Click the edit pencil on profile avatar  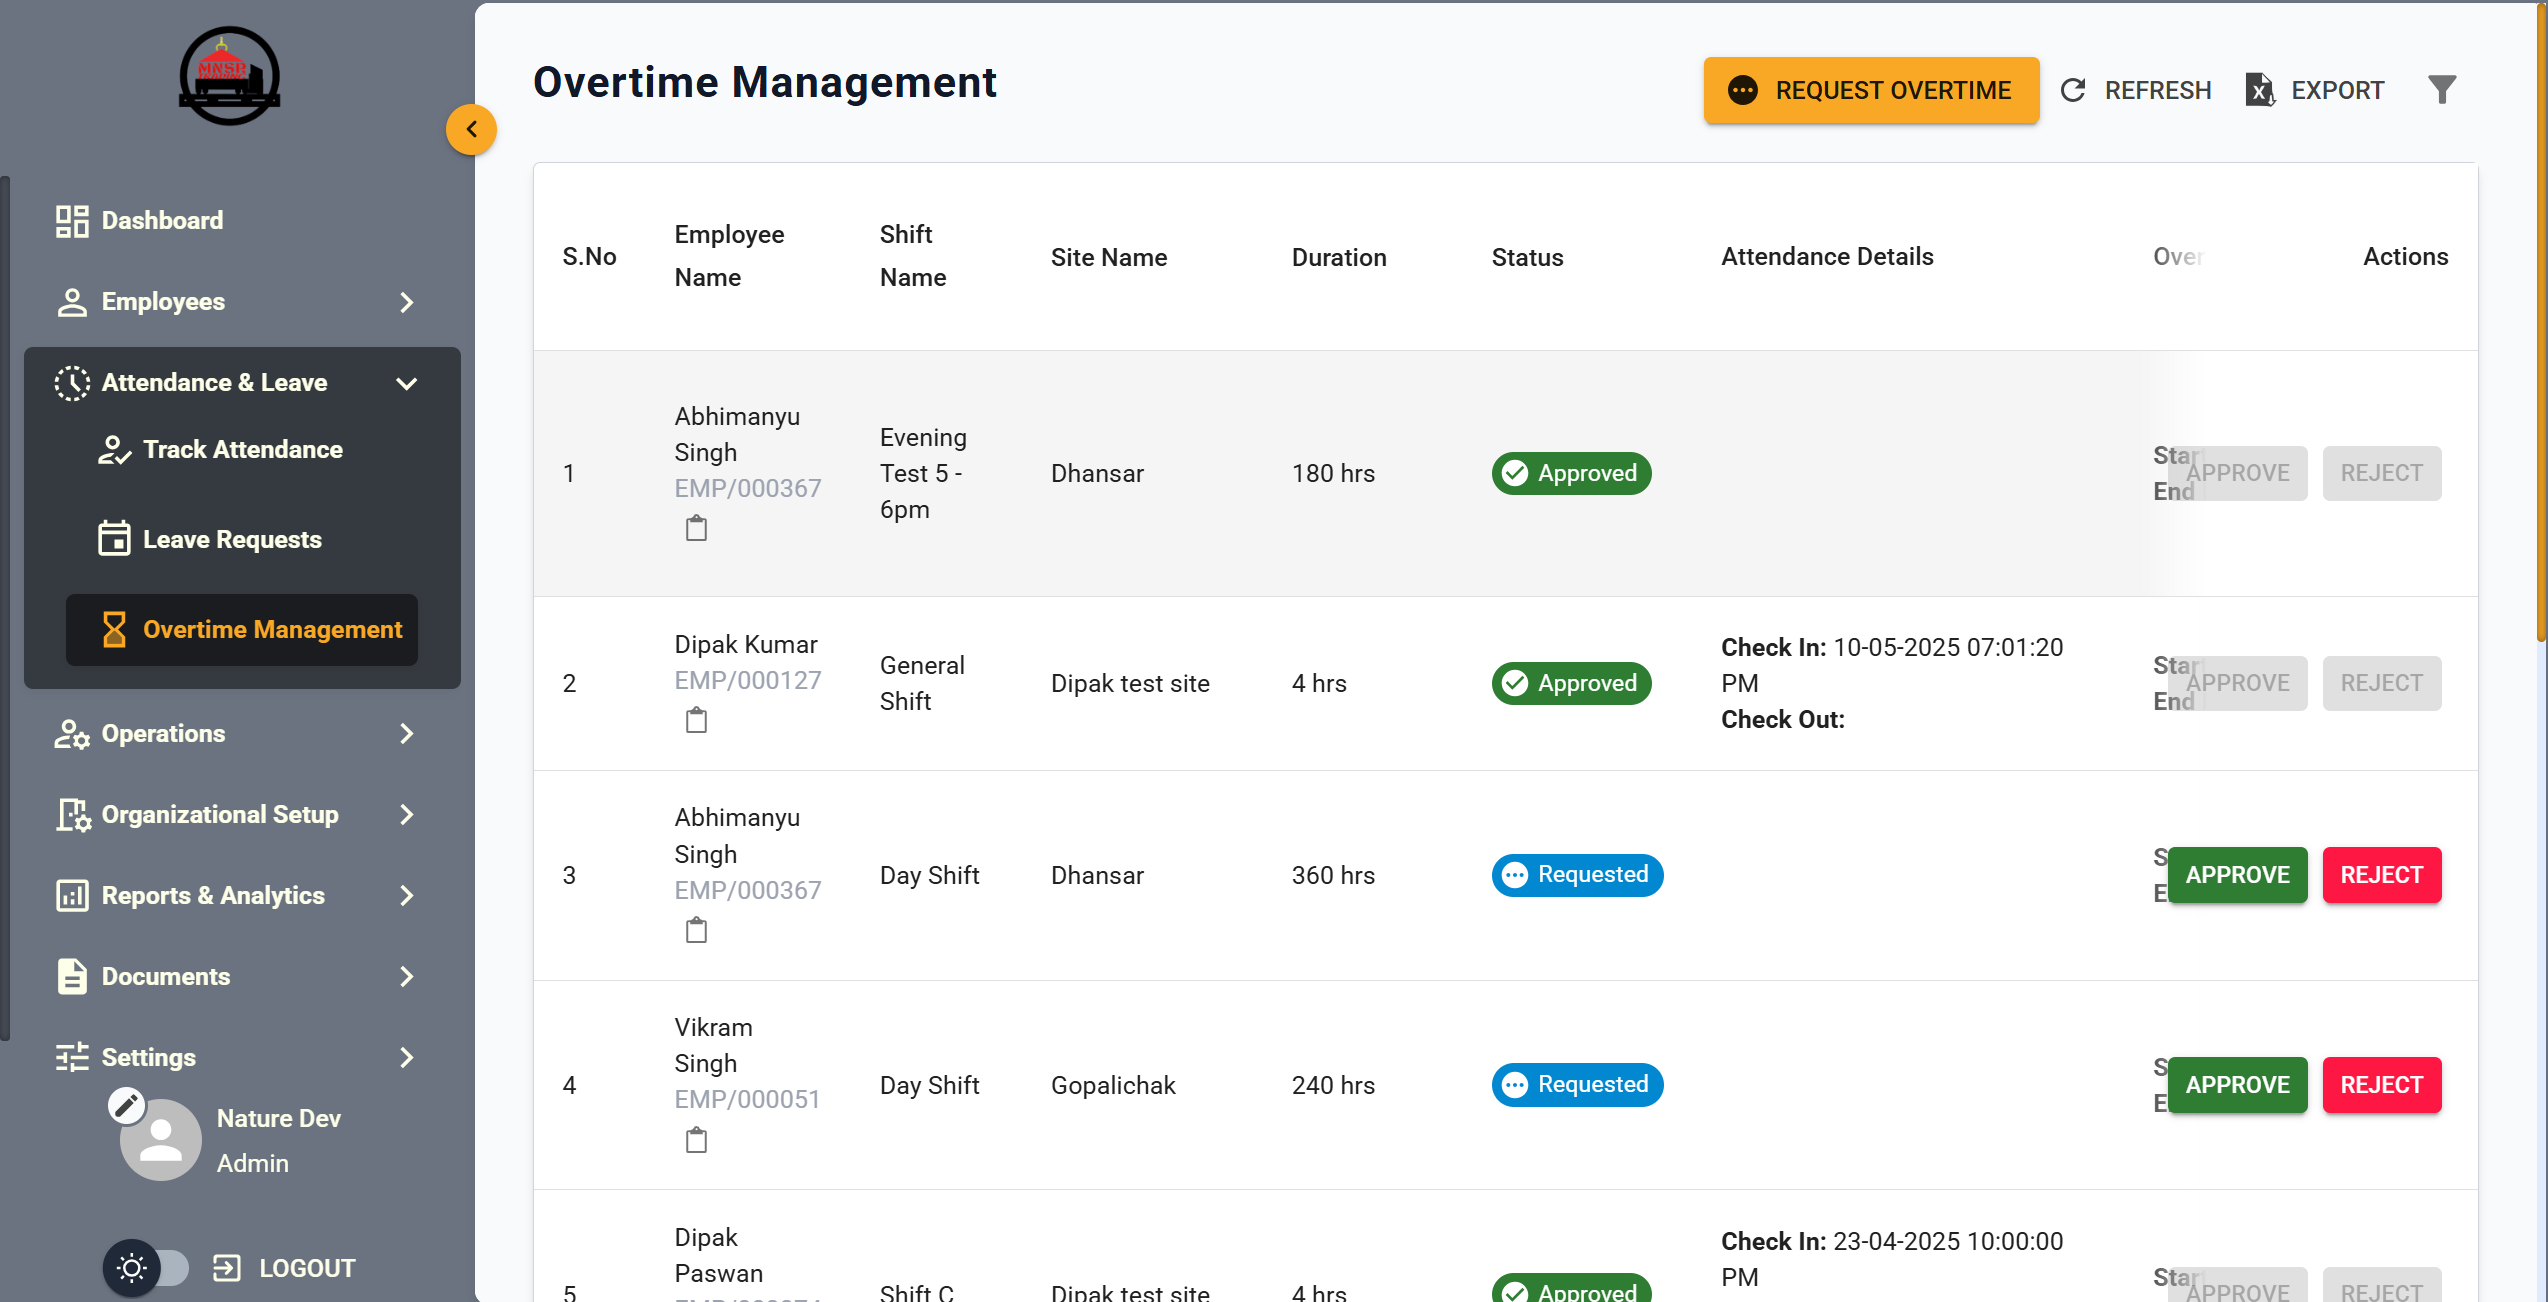pyautogui.click(x=127, y=1105)
